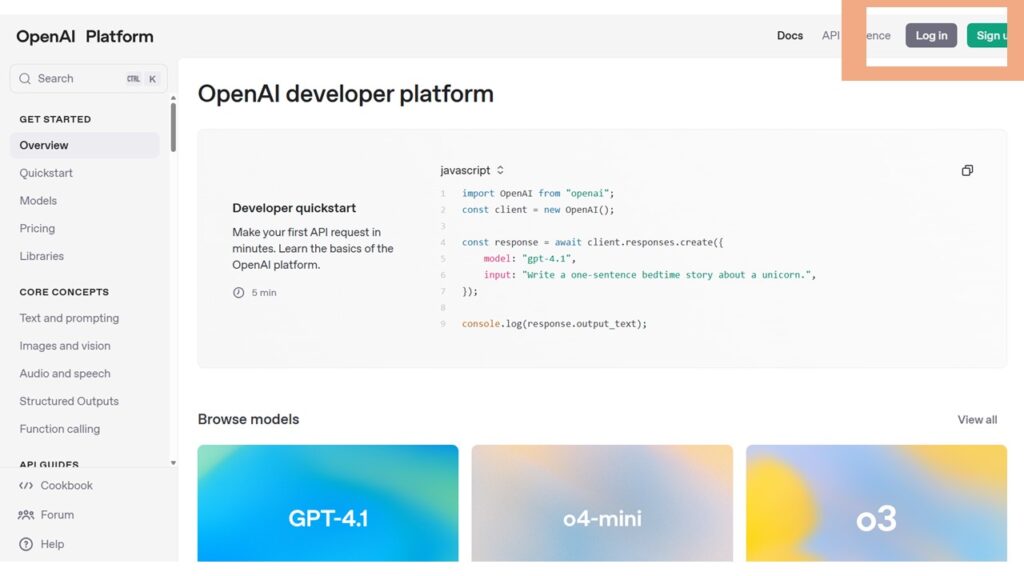The image size is (1024, 576).
Task: Click the CTRL K shortcut badge
Action: point(142,78)
